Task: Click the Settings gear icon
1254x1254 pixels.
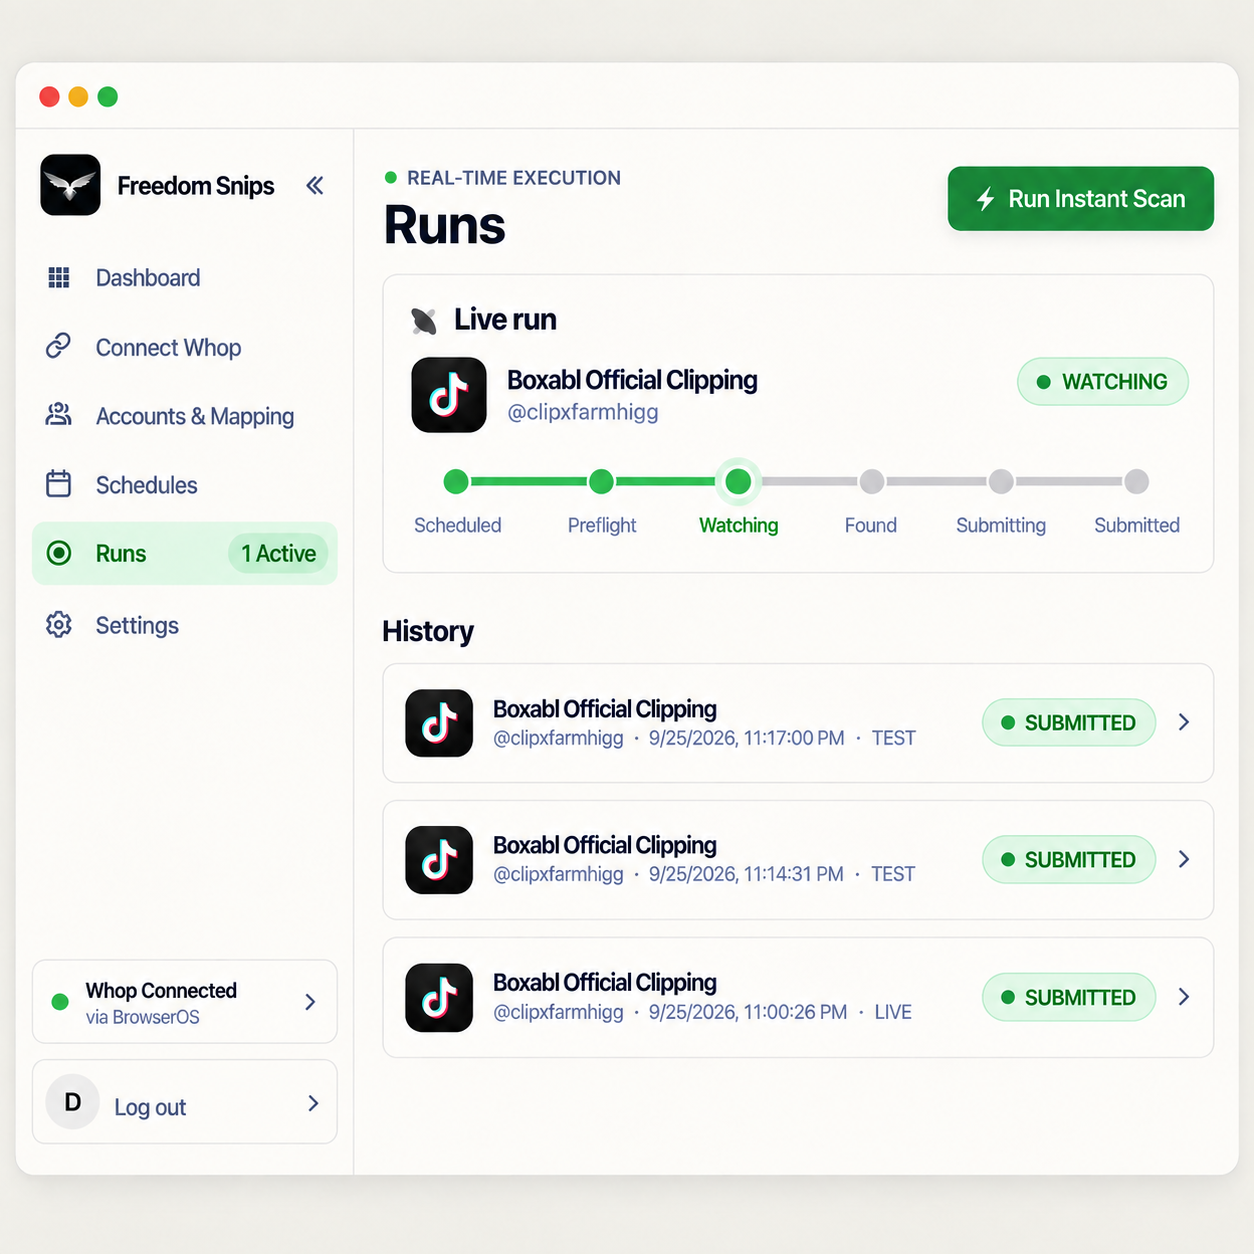Action: tap(59, 625)
